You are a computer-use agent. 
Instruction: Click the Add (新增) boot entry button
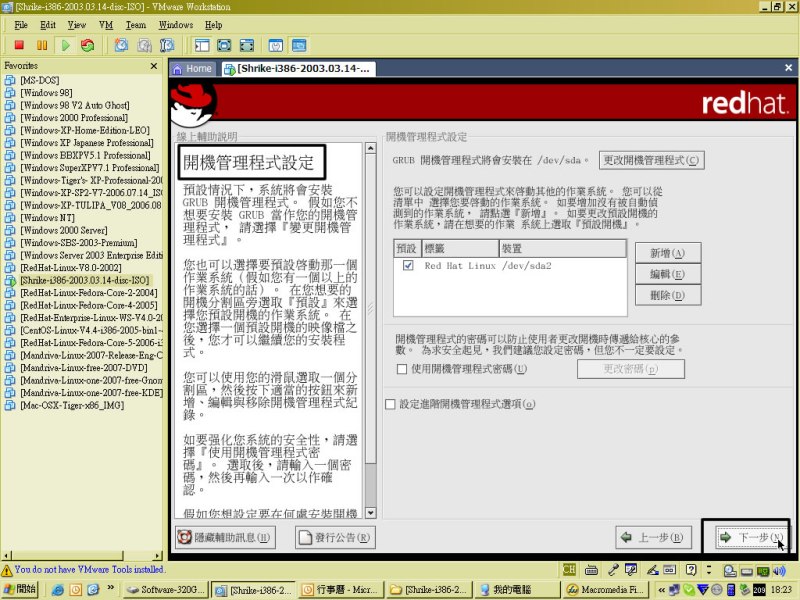point(660,253)
